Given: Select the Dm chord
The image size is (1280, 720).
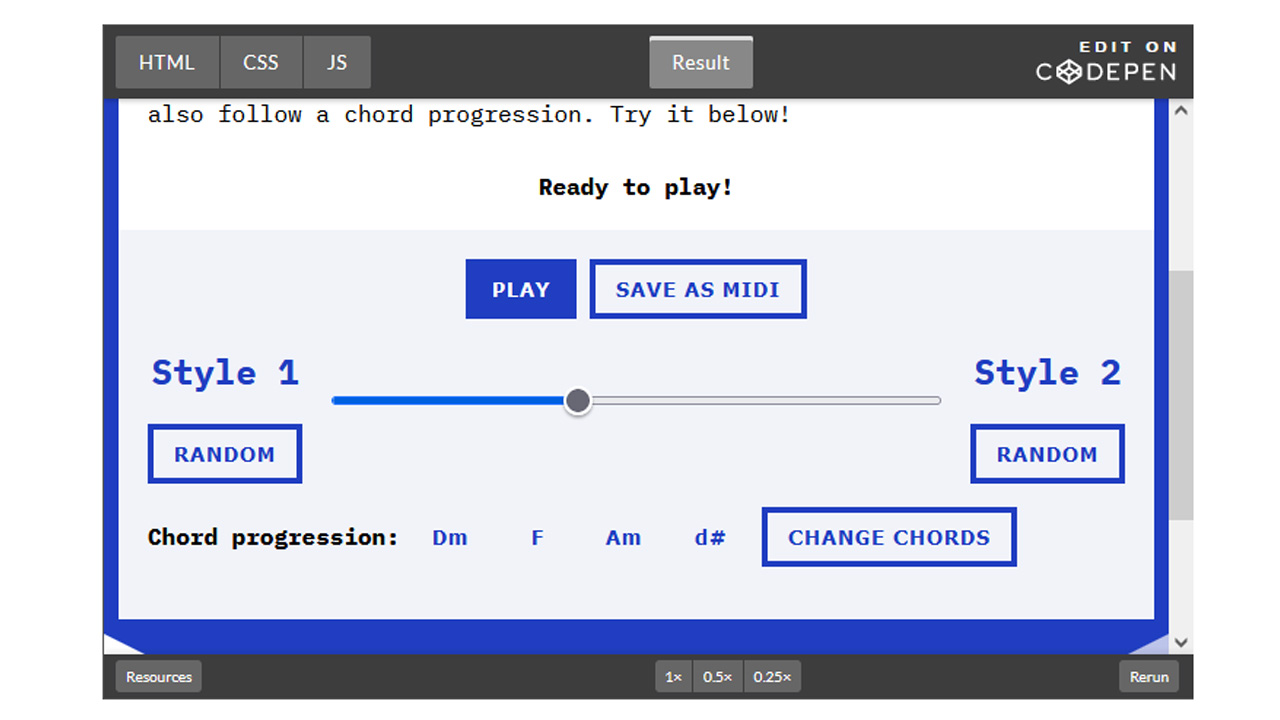Looking at the screenshot, I should pos(450,538).
